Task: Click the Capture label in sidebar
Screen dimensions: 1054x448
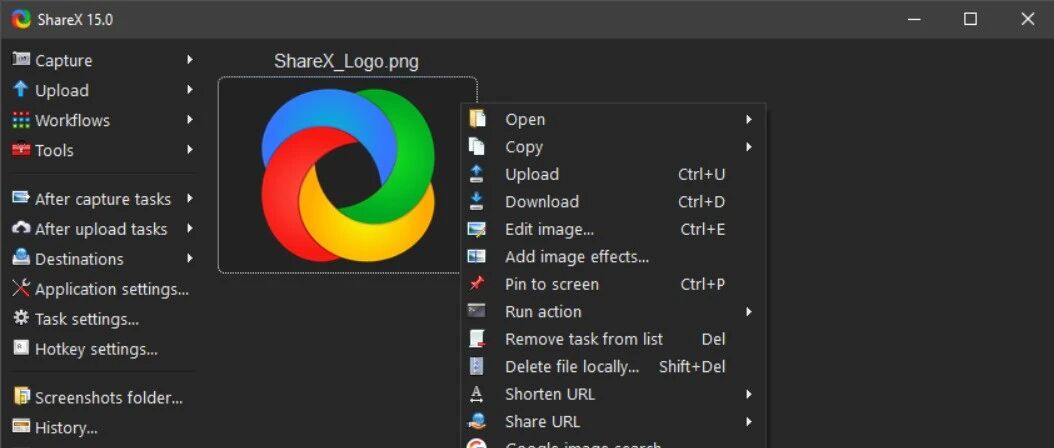Action: coord(64,61)
